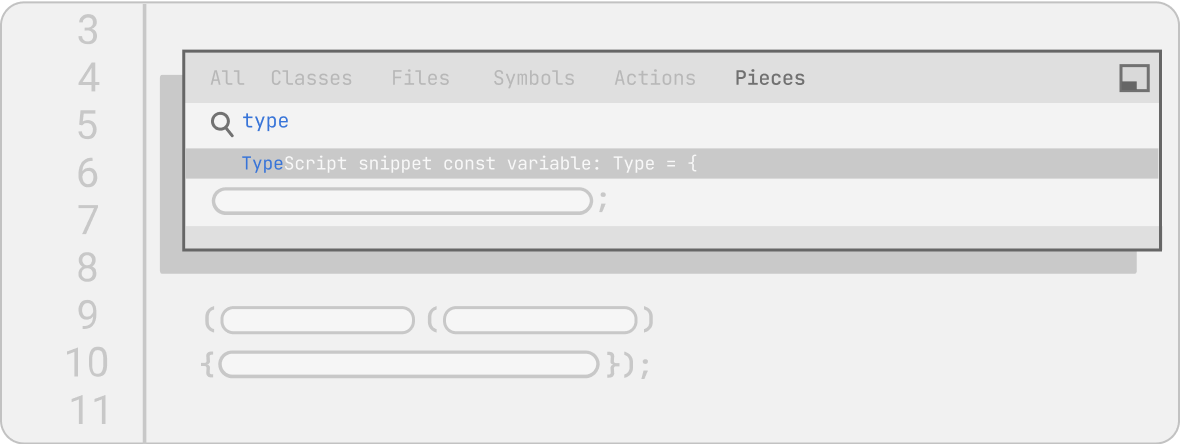Click line number 11 in the gutter
The height and width of the screenshot is (444, 1180).
88,409
